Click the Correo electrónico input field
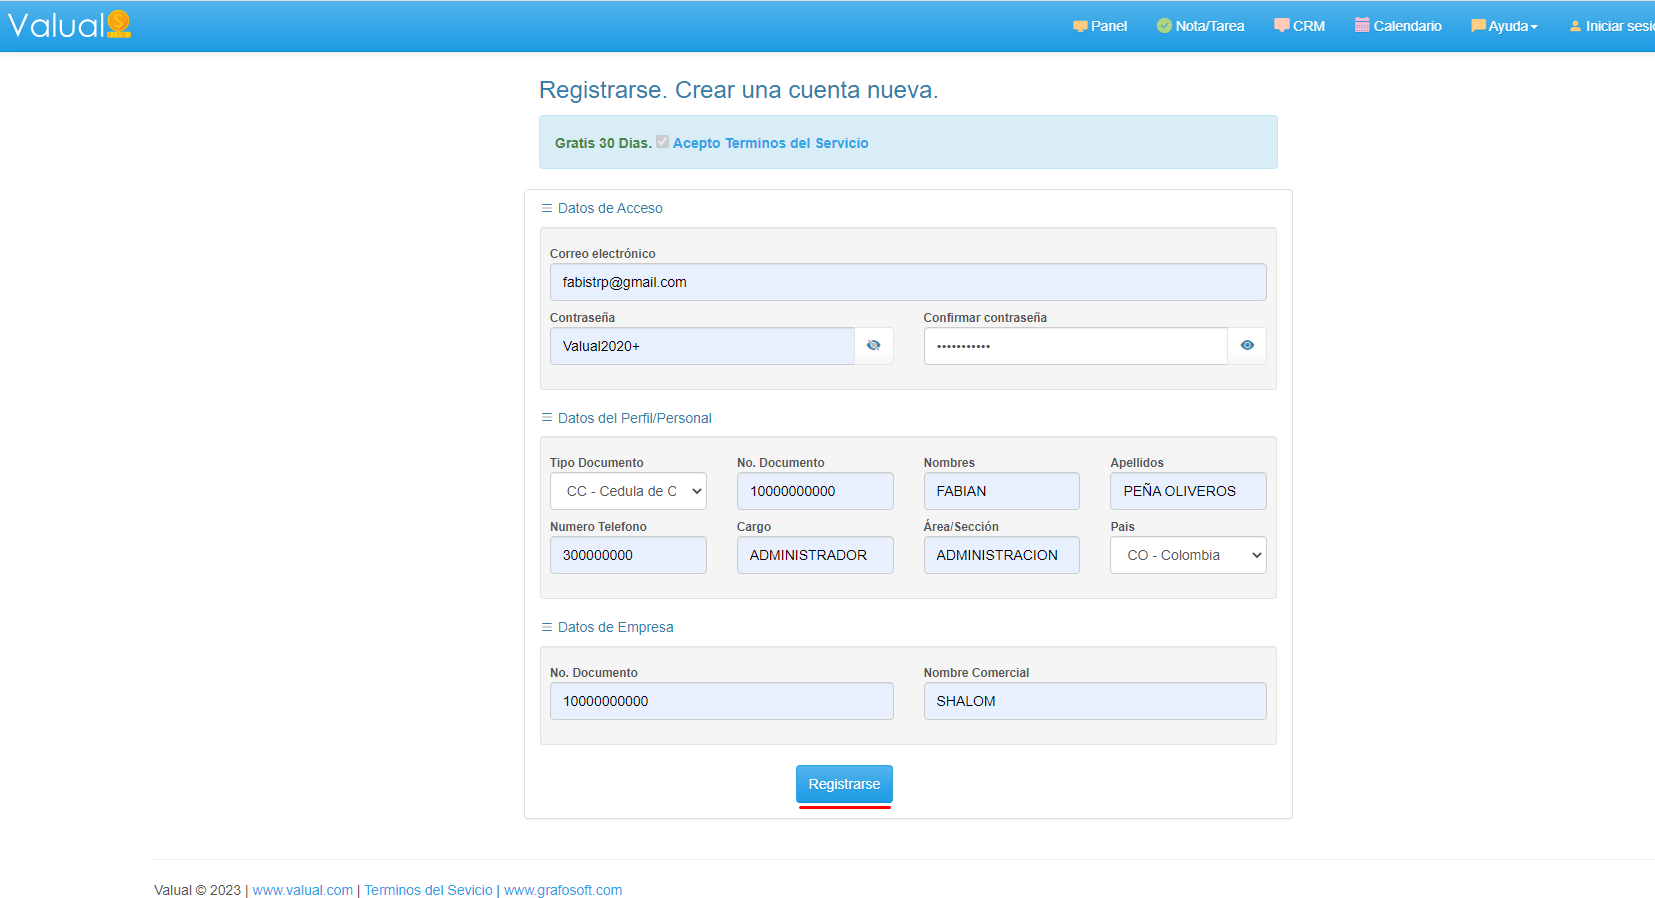The image size is (1655, 898). [908, 282]
